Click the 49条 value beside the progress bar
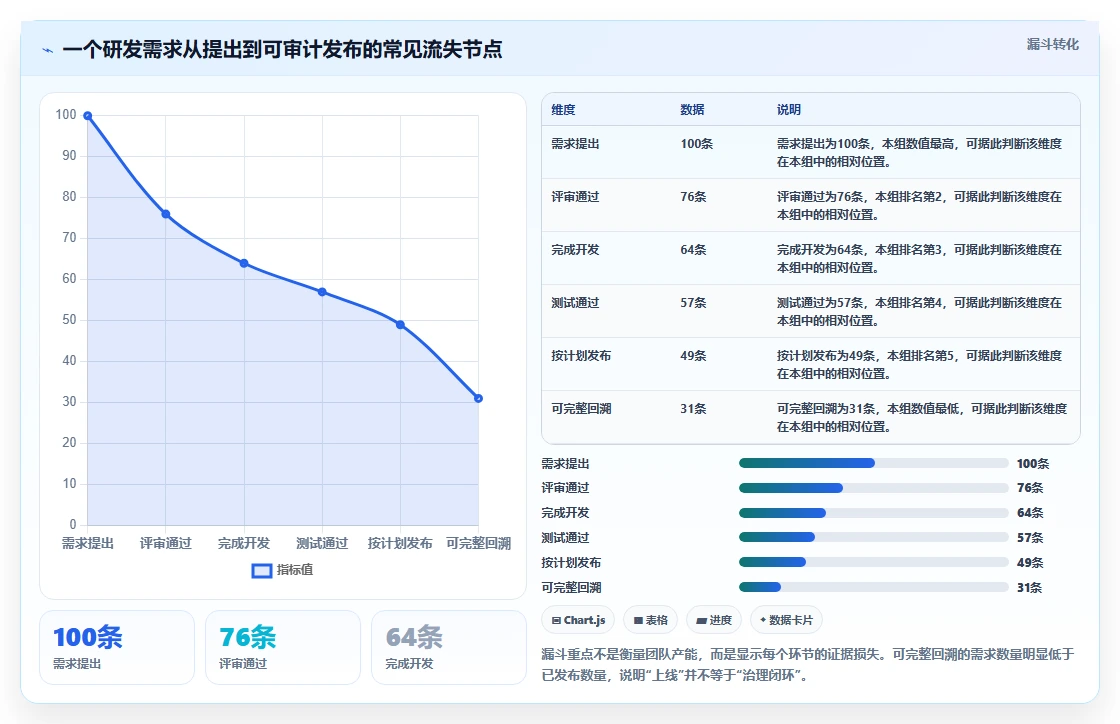Viewport: 1120px width, 724px height. coord(1030,563)
